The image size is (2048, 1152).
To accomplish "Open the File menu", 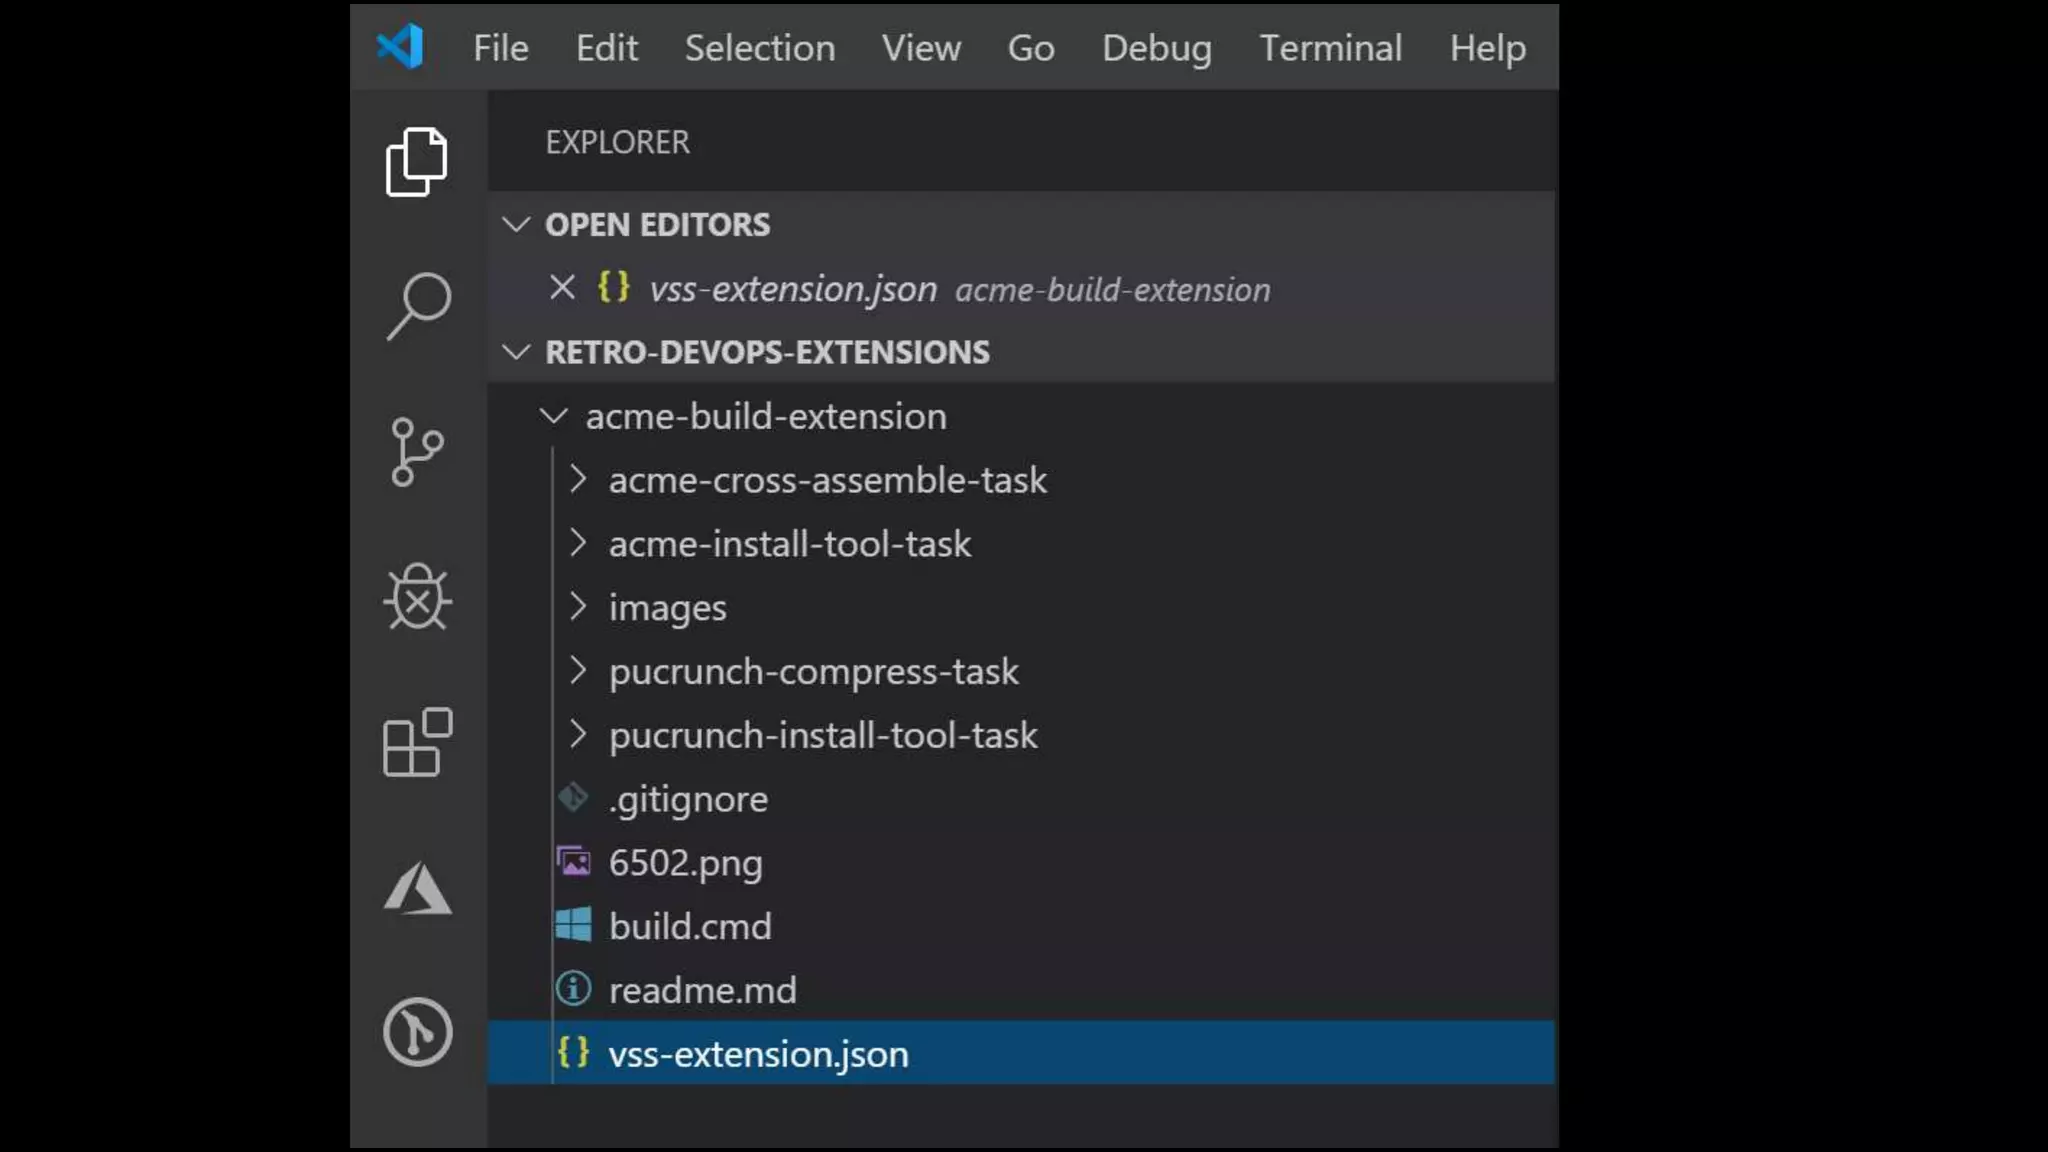I will [500, 48].
